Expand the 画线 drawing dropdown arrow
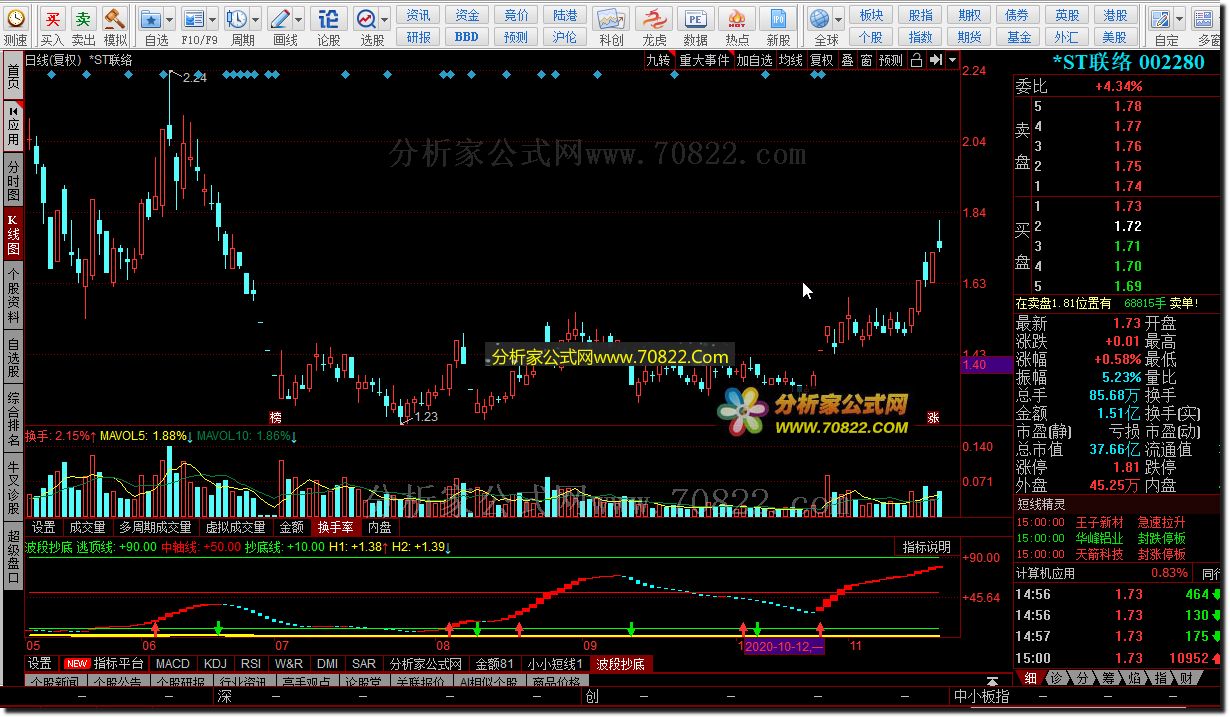1230x717 pixels. point(298,19)
